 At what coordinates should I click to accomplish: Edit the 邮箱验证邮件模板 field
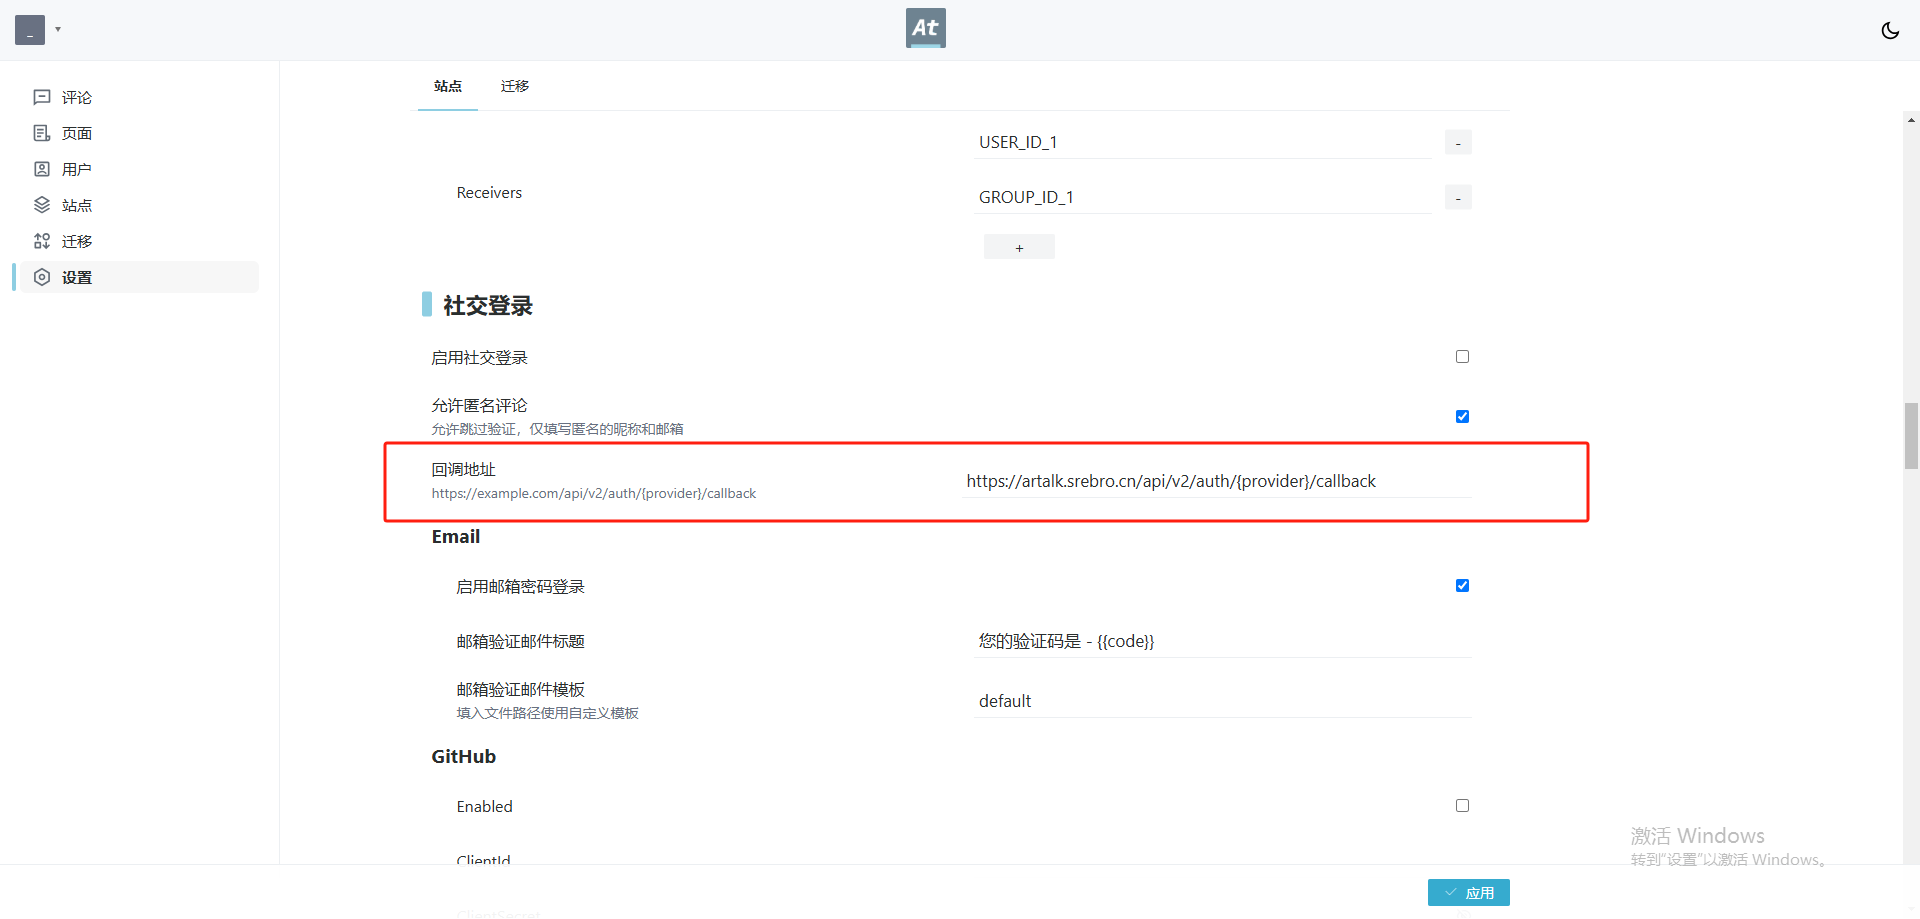point(1222,701)
